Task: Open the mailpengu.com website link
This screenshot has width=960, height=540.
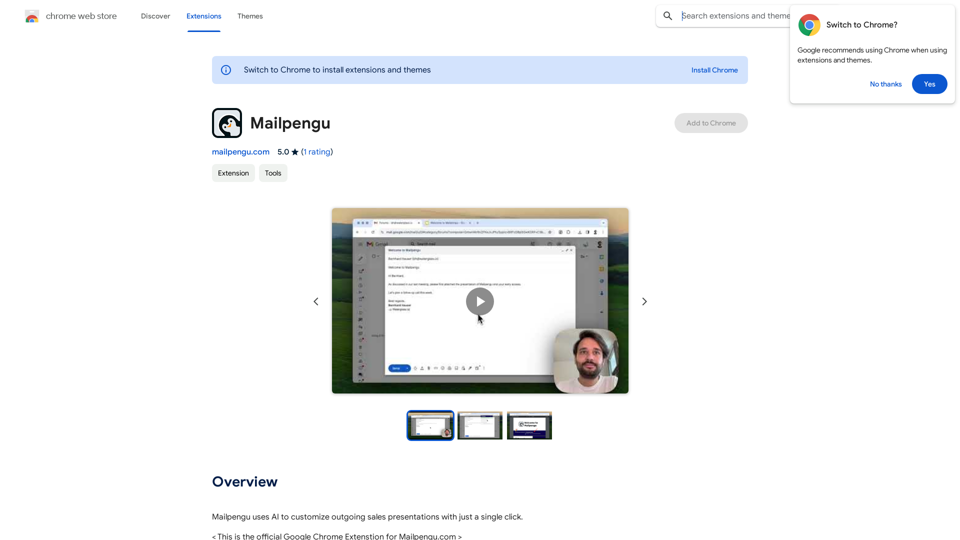Action: point(241,152)
